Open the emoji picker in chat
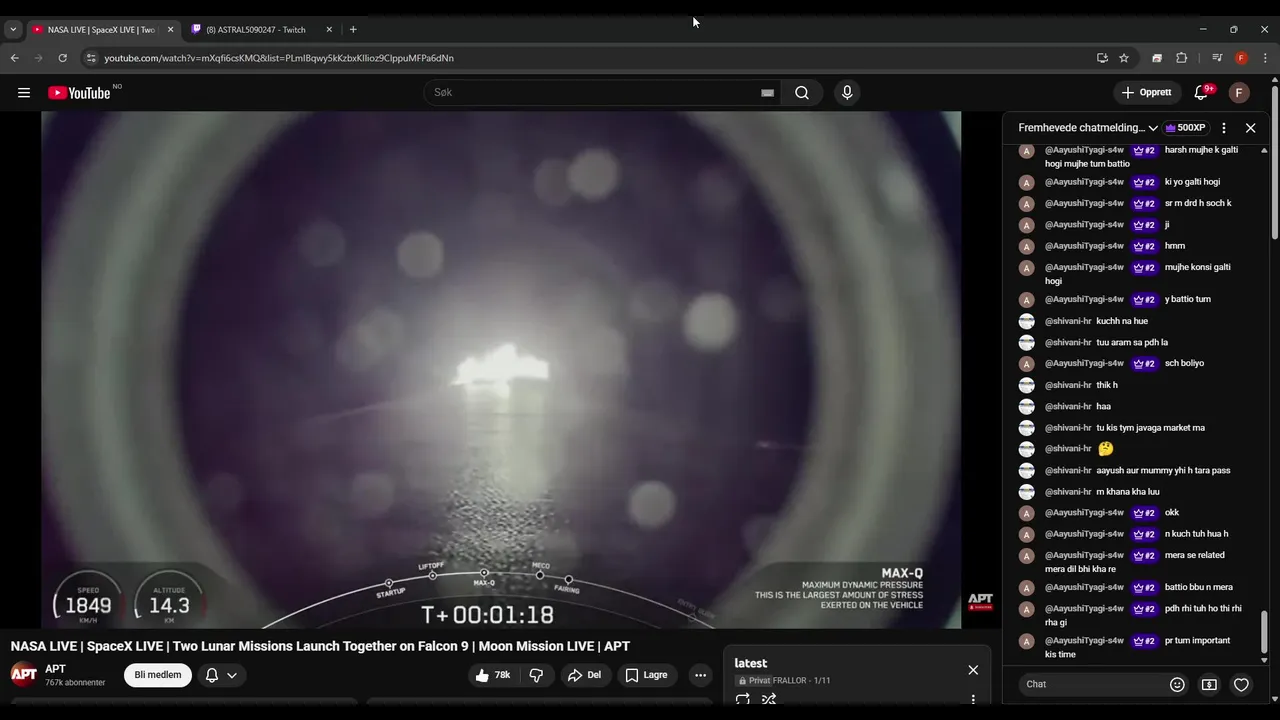 pyautogui.click(x=1177, y=684)
